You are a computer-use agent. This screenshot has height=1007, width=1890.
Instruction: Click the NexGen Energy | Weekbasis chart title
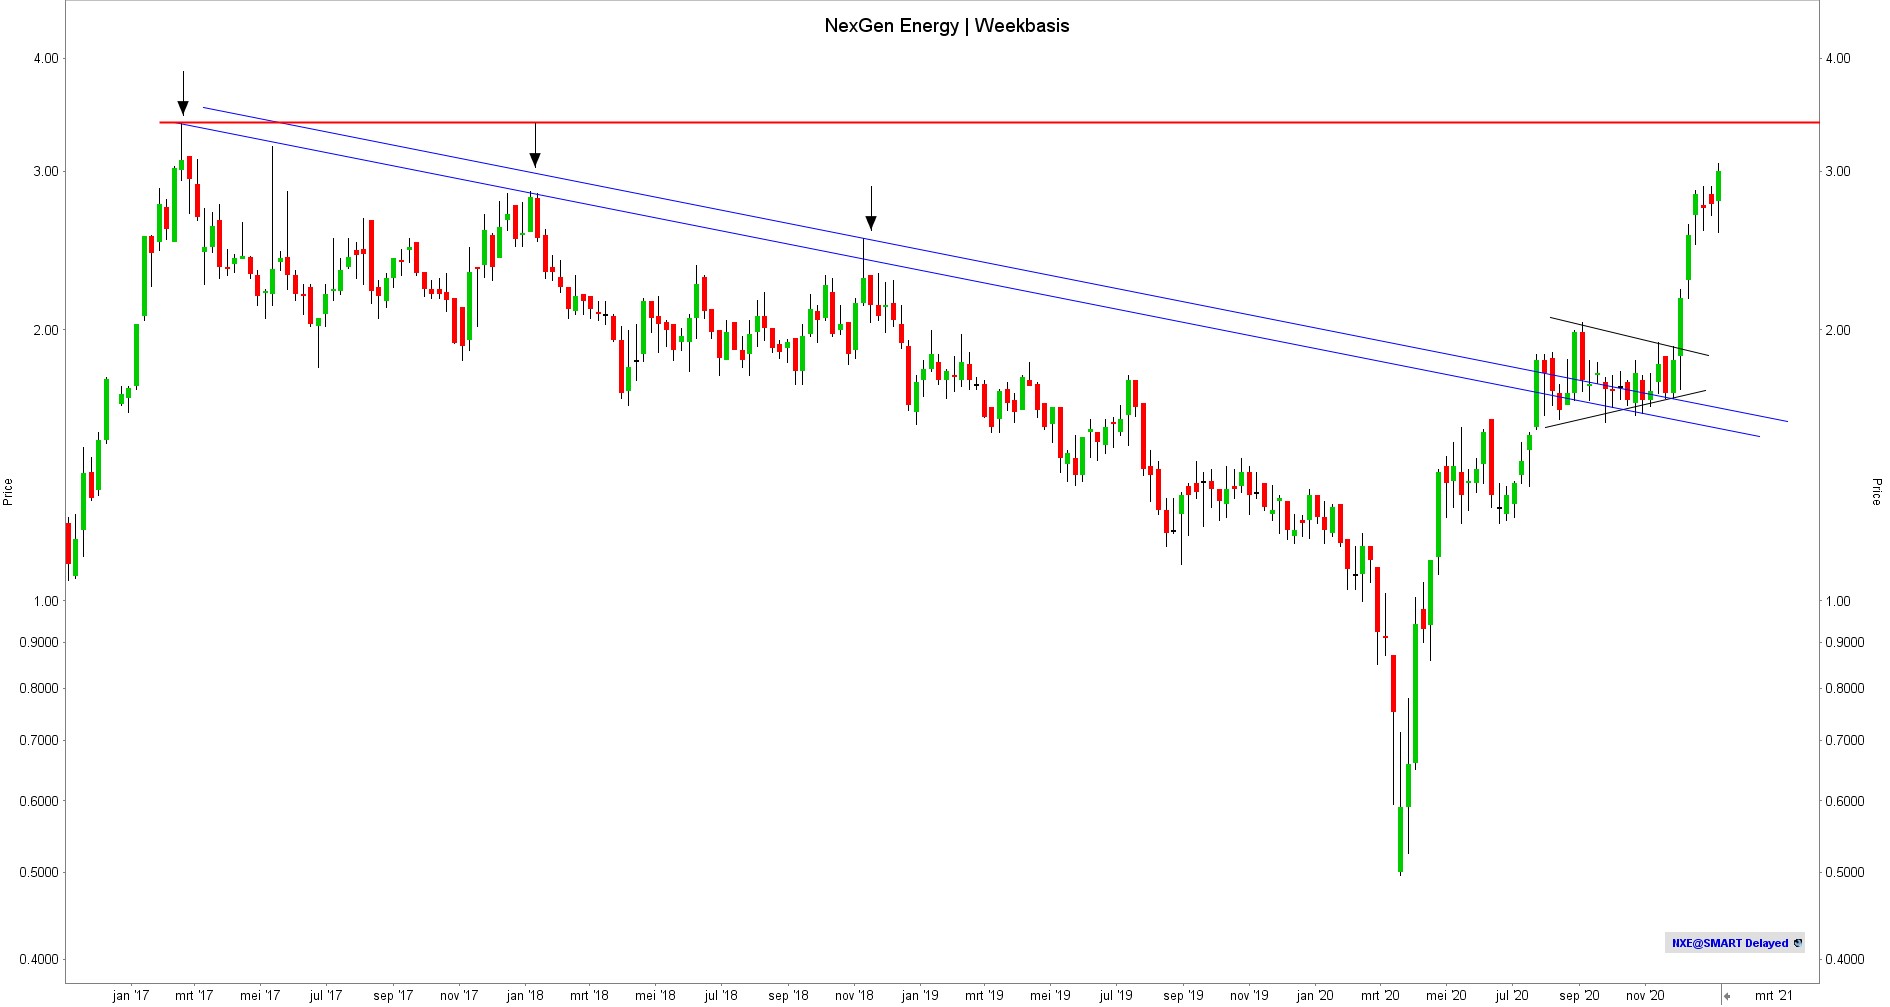(946, 26)
